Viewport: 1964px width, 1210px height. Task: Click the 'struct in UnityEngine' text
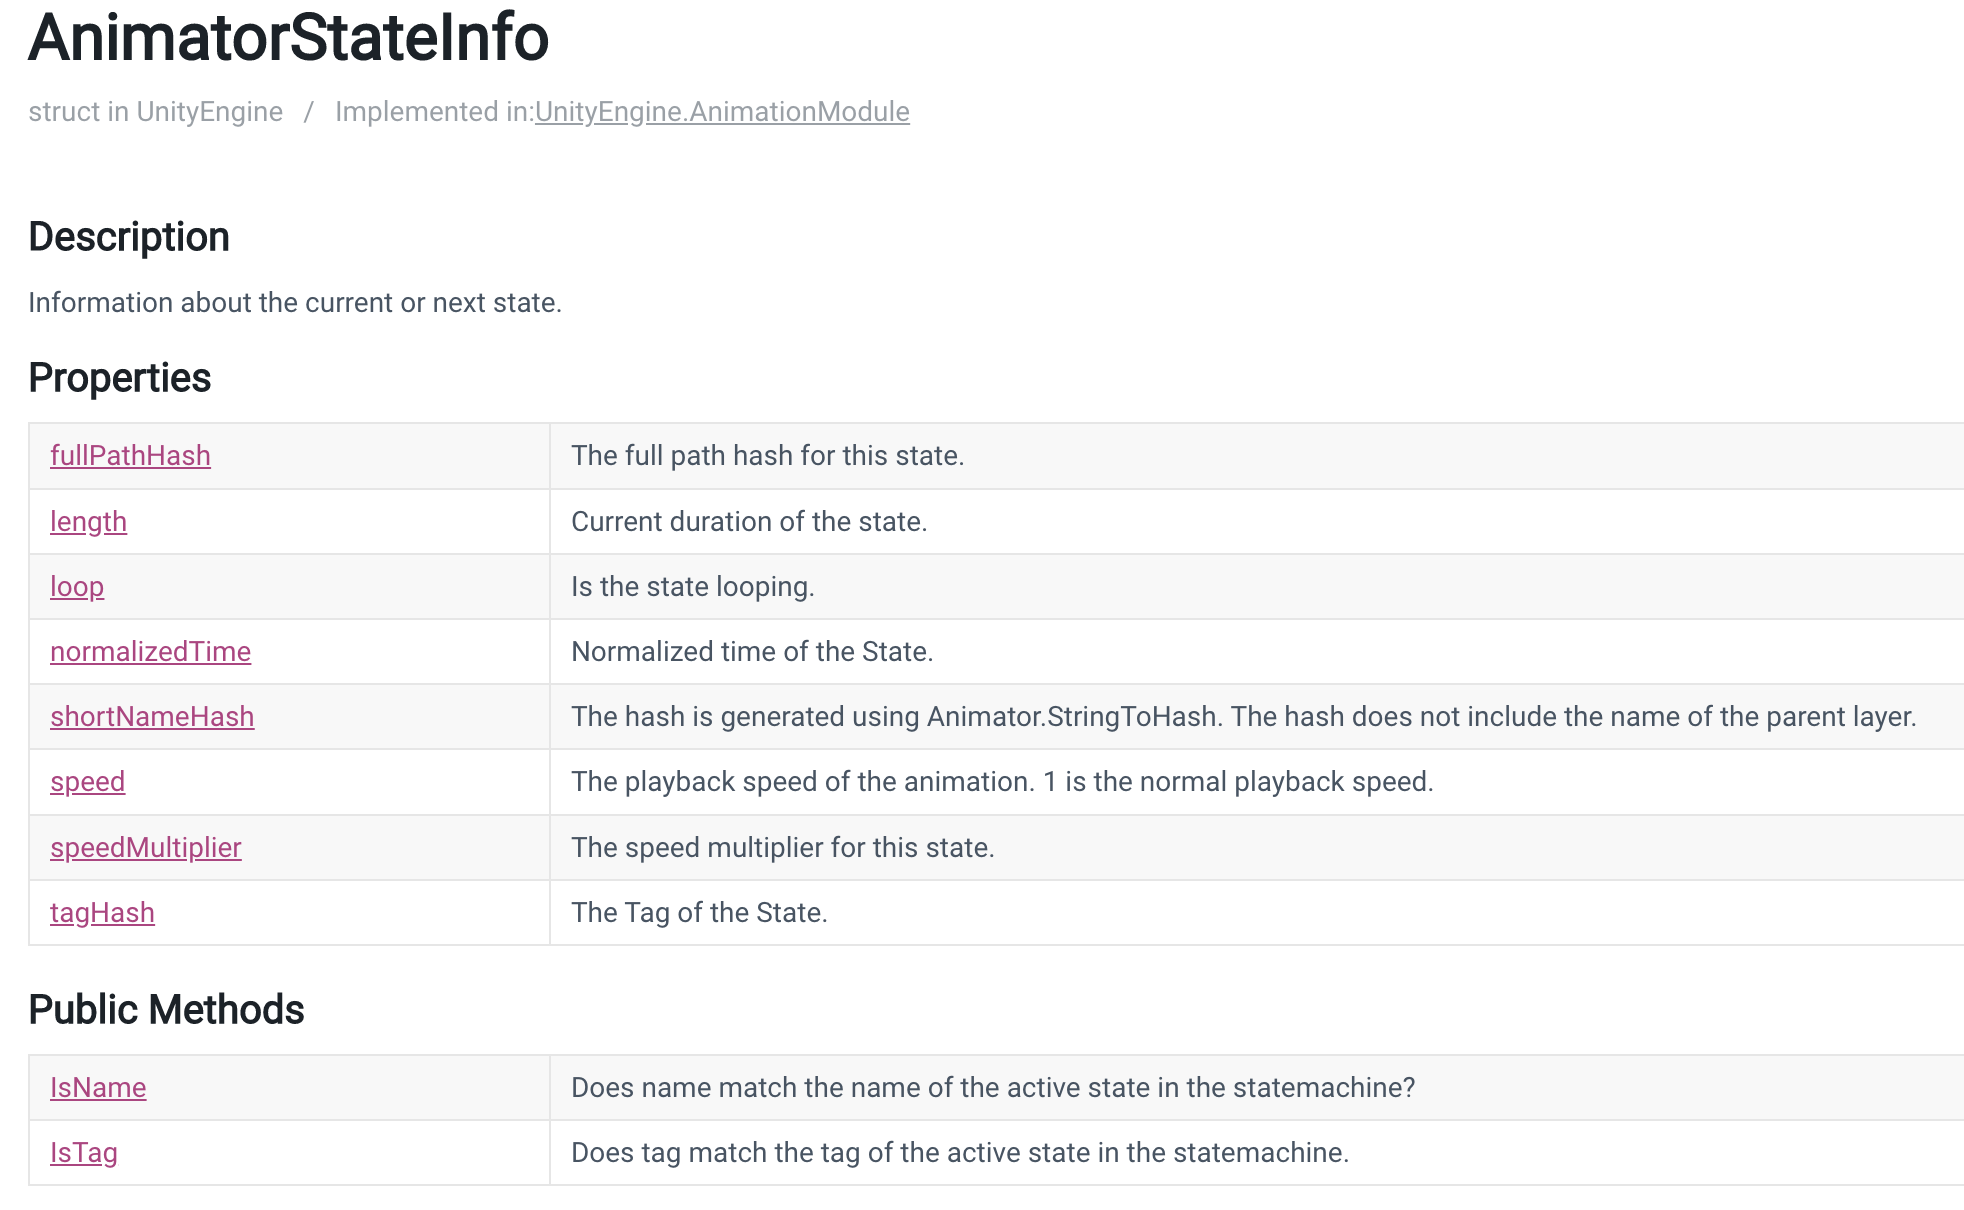[155, 112]
